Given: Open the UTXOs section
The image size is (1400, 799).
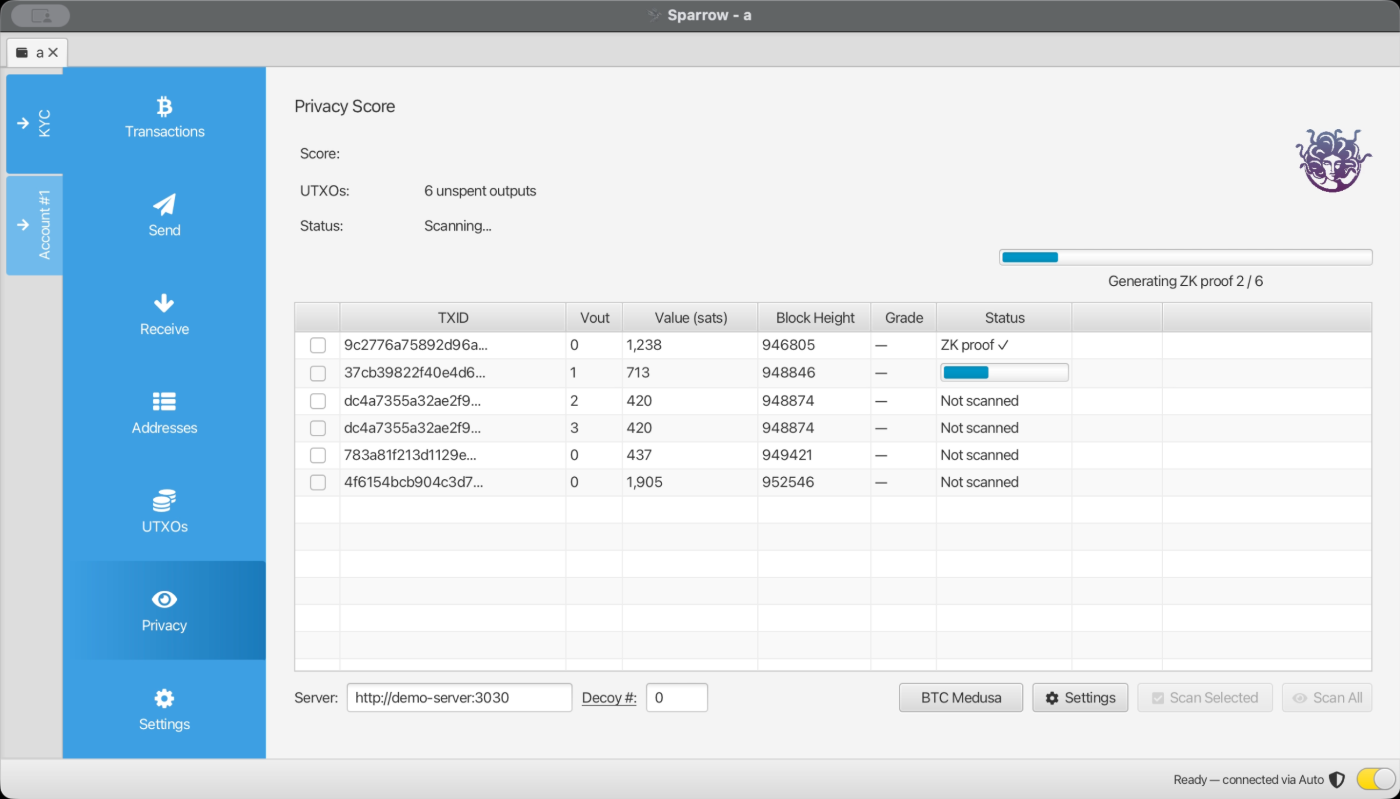Looking at the screenshot, I should point(164,512).
